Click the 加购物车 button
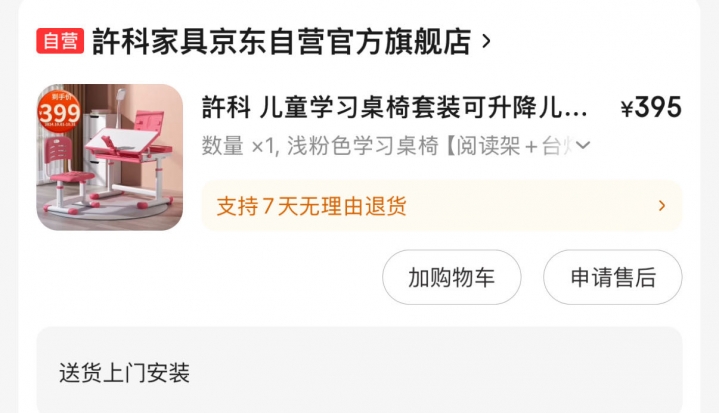 [x=452, y=277]
